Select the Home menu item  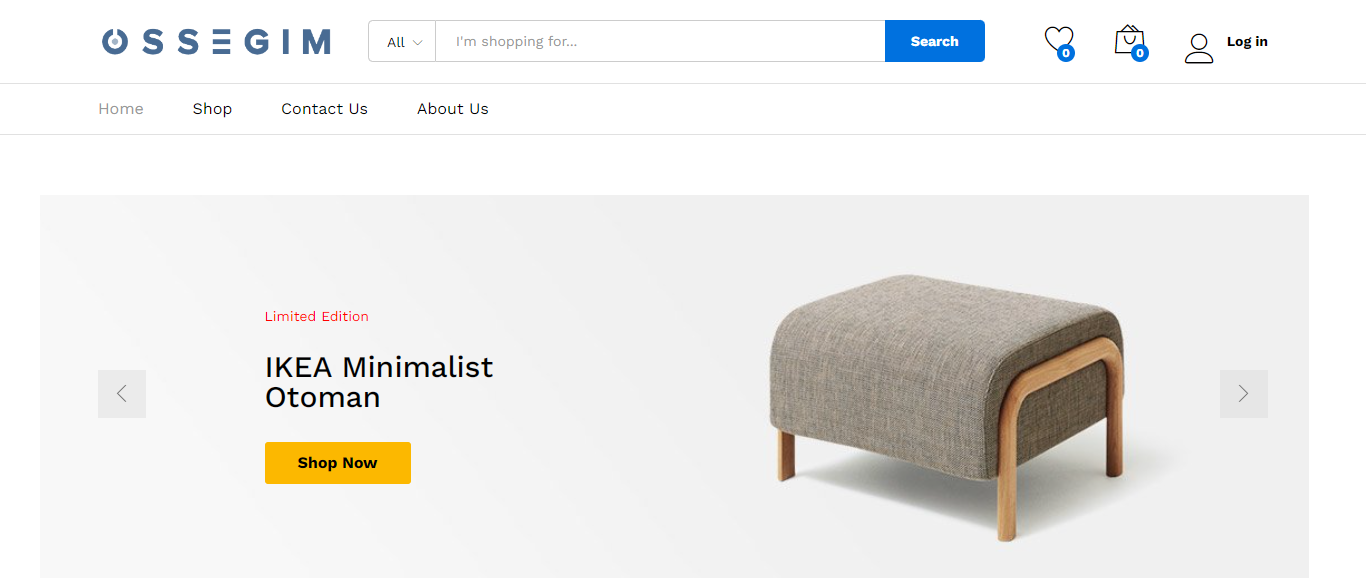[x=121, y=109]
